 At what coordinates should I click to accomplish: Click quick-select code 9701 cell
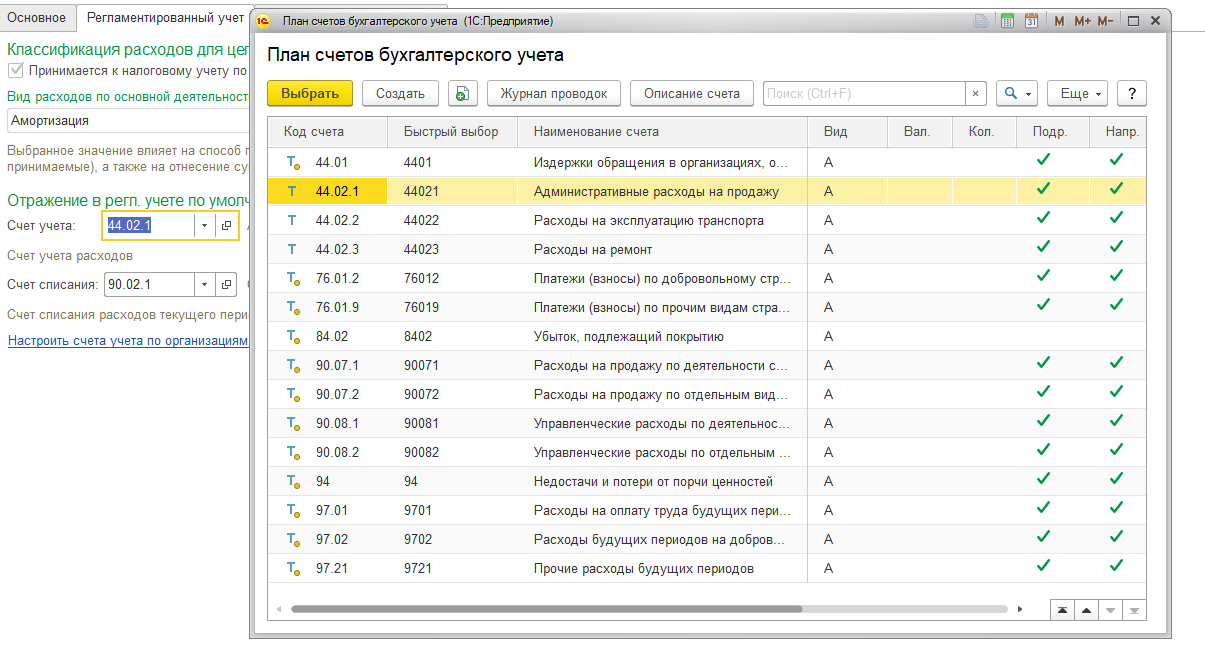pyautogui.click(x=452, y=510)
